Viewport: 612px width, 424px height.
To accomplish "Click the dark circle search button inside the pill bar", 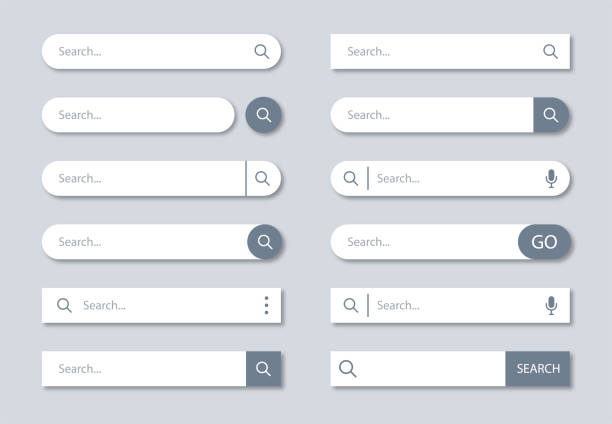I will coord(265,242).
